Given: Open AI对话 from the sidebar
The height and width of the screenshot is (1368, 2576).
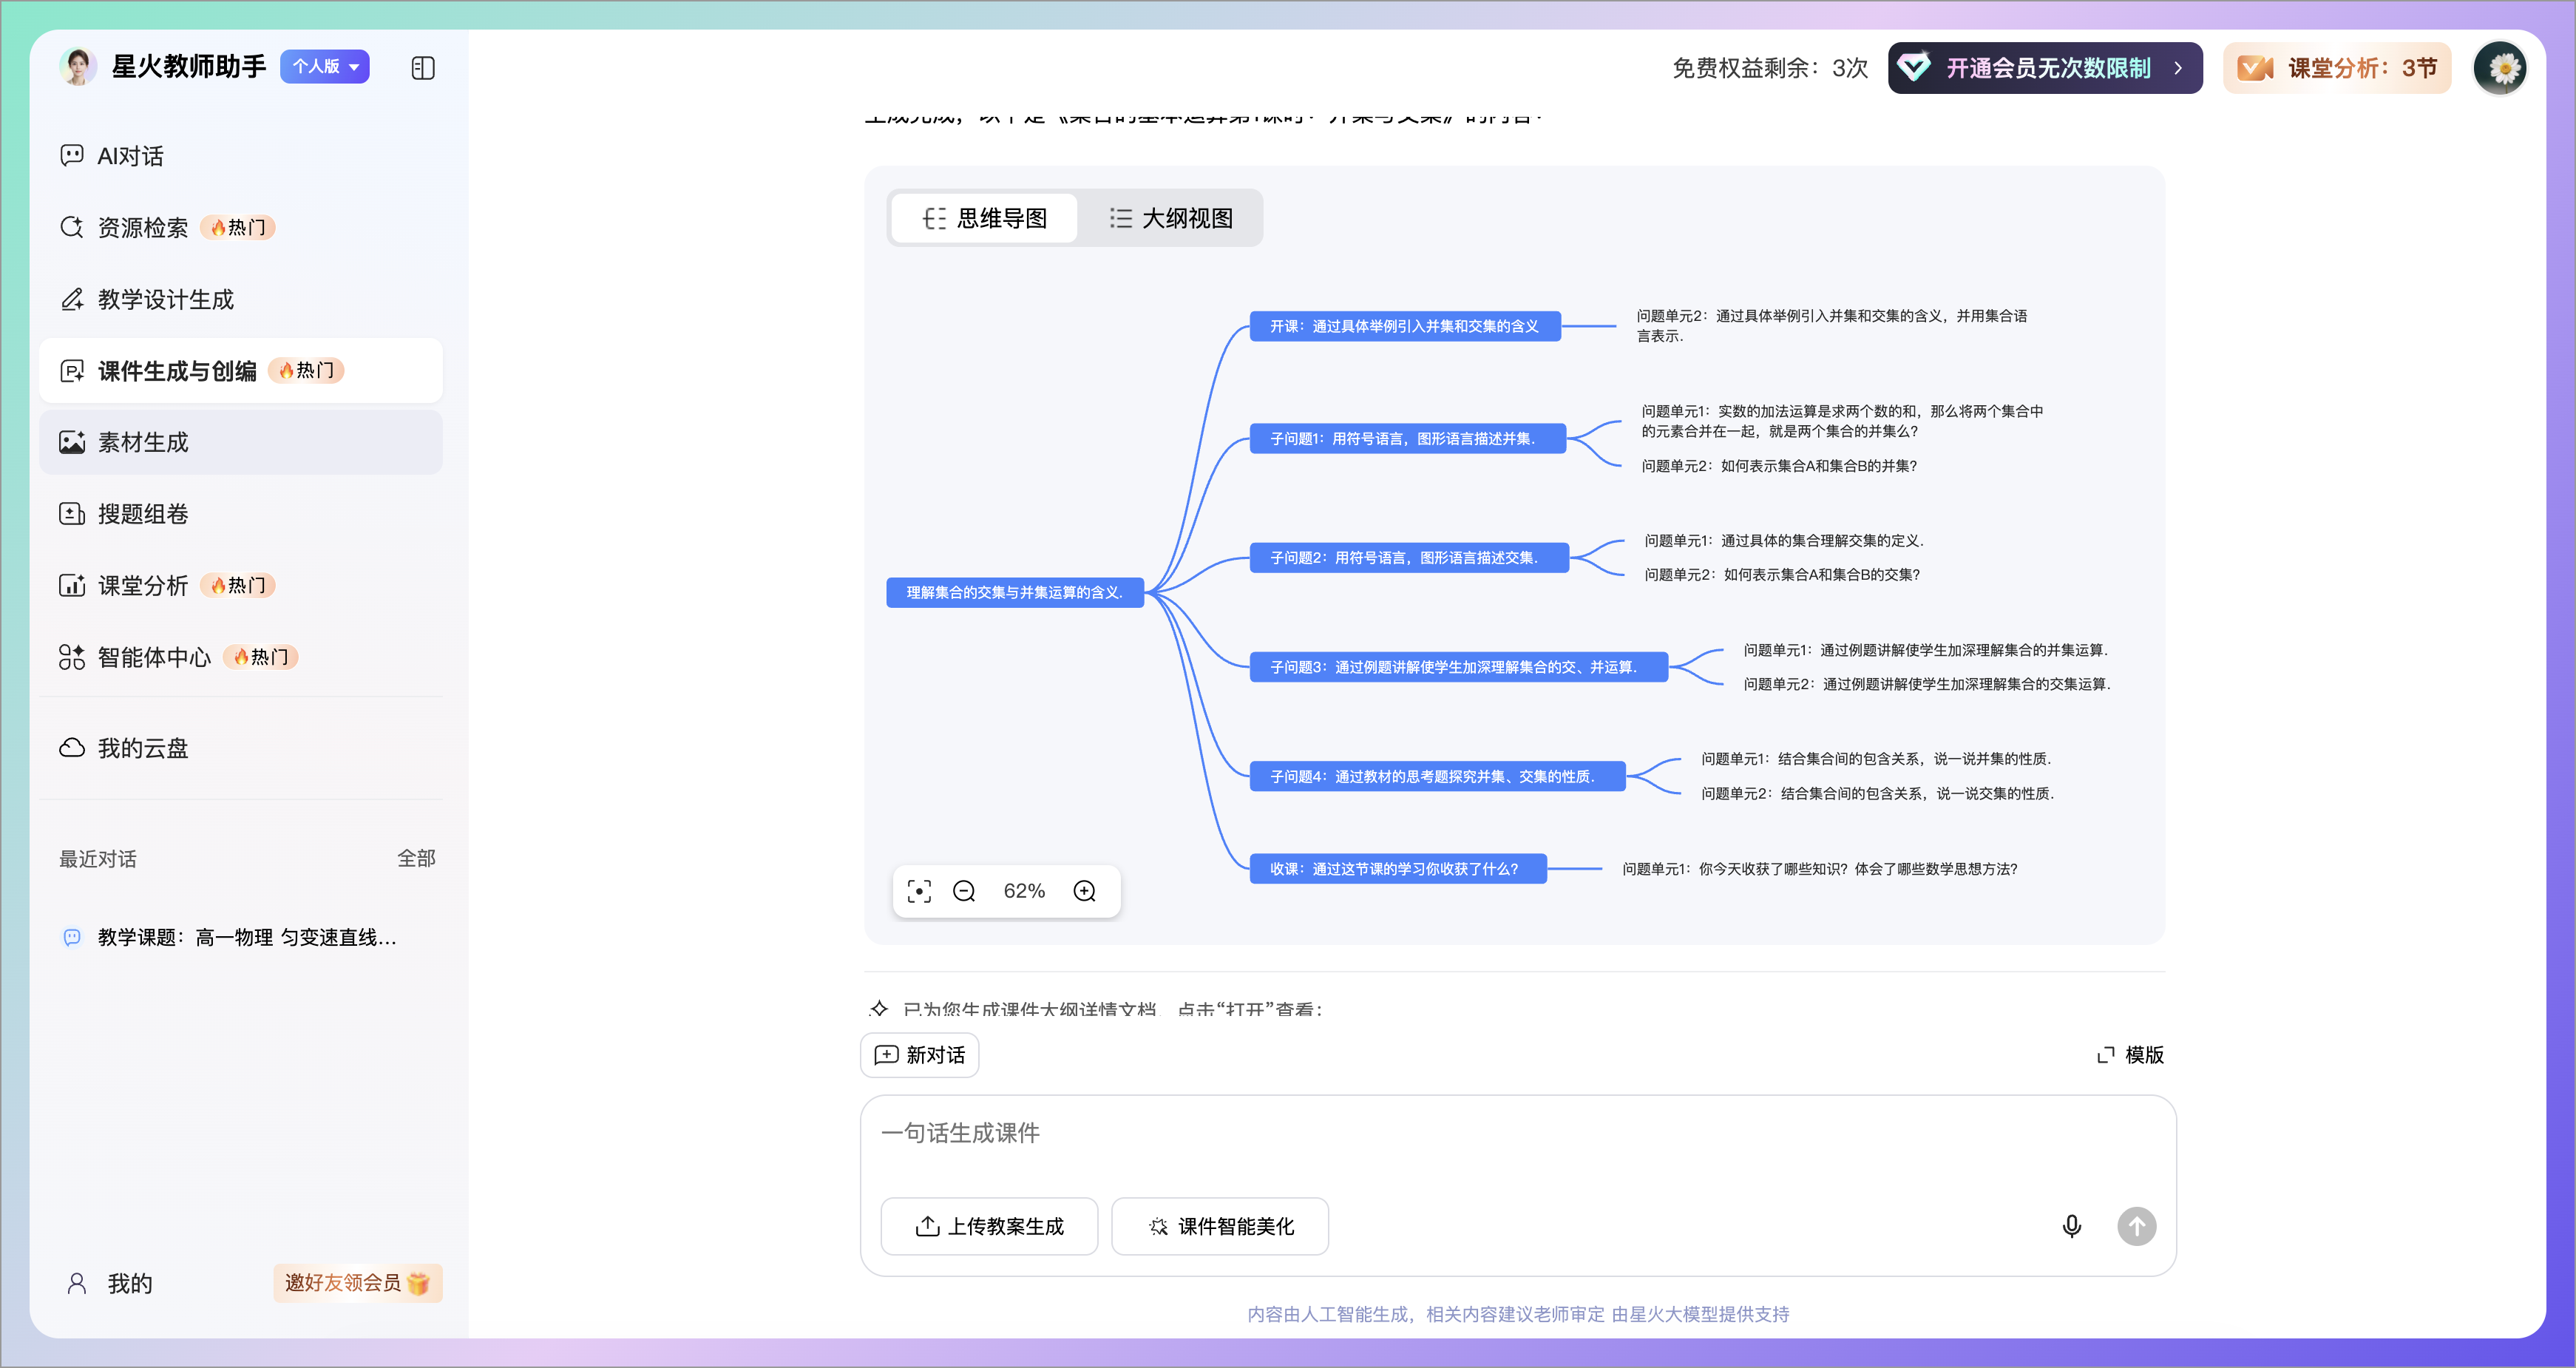Looking at the screenshot, I should (130, 156).
